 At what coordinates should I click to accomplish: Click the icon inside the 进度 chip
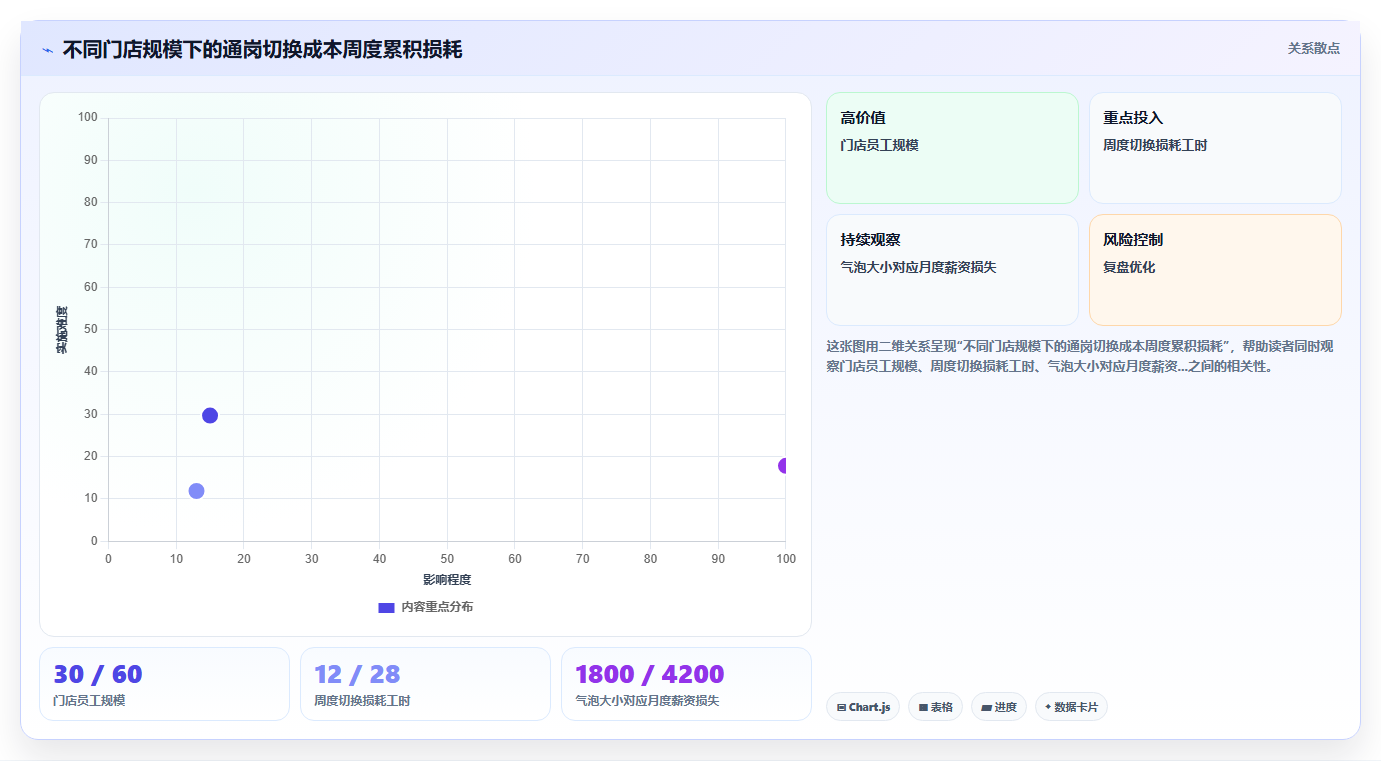click(x=987, y=708)
